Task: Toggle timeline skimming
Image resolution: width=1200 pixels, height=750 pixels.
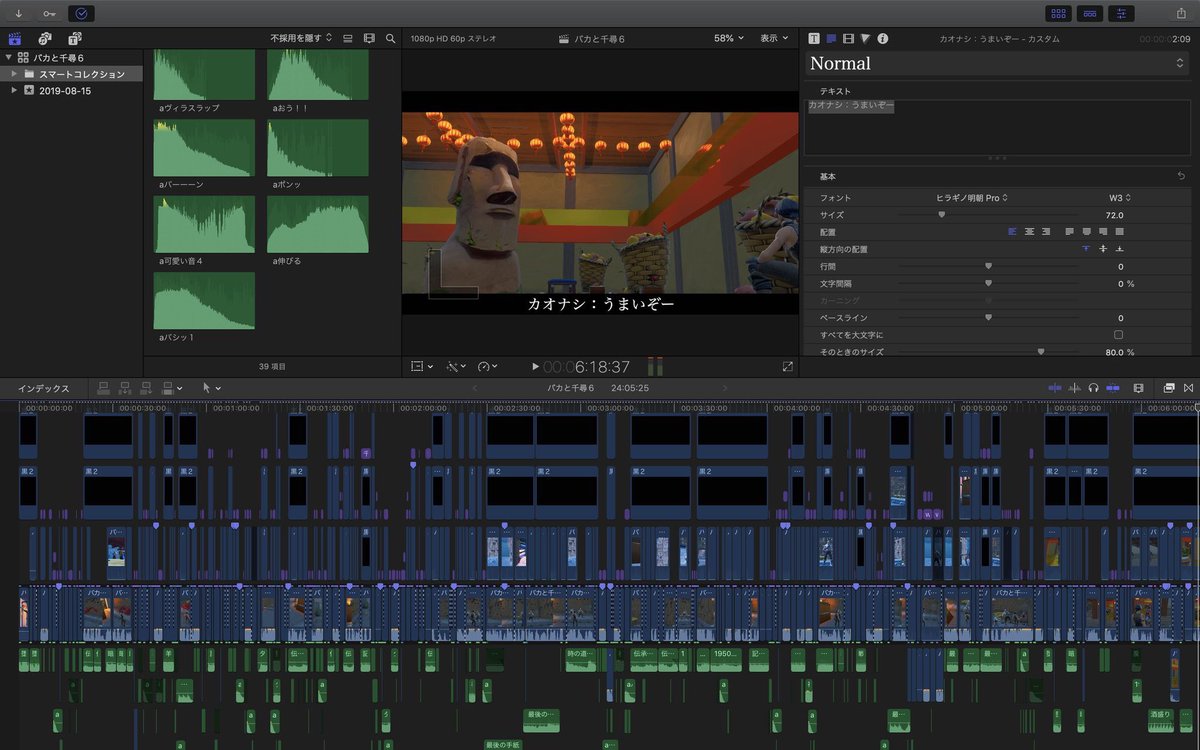Action: (x=1055, y=388)
